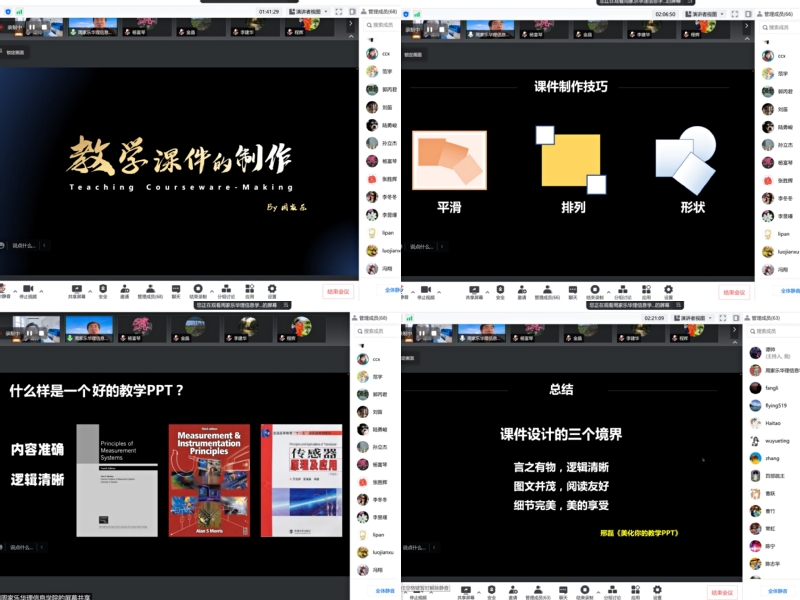Expand 共享屏幕 caret in the 02:06:50 meeting
This screenshot has height=600, width=800.
tap(487, 292)
